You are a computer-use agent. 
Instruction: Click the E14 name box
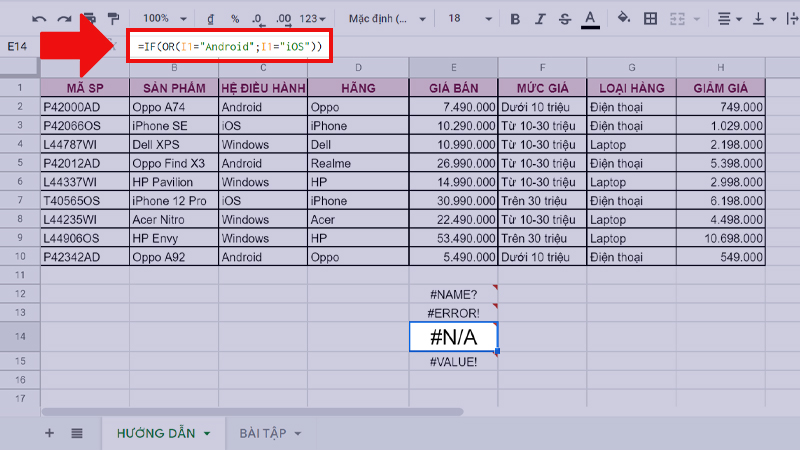click(x=20, y=46)
